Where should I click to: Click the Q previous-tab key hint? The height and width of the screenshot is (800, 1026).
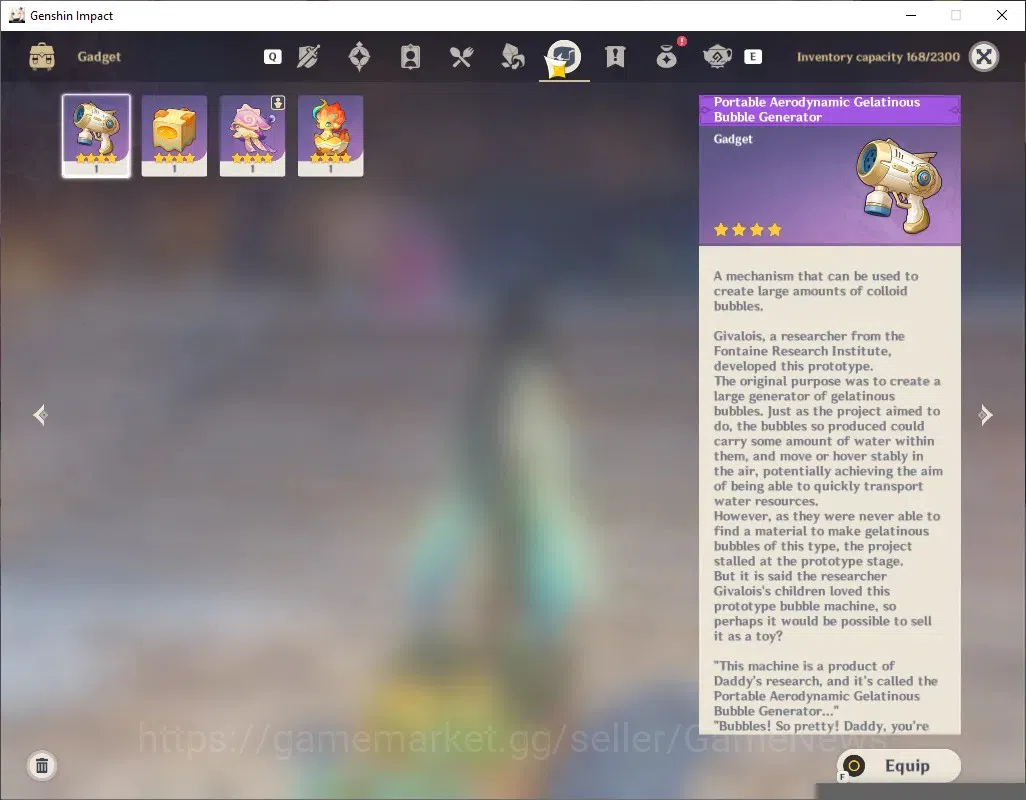pos(273,57)
